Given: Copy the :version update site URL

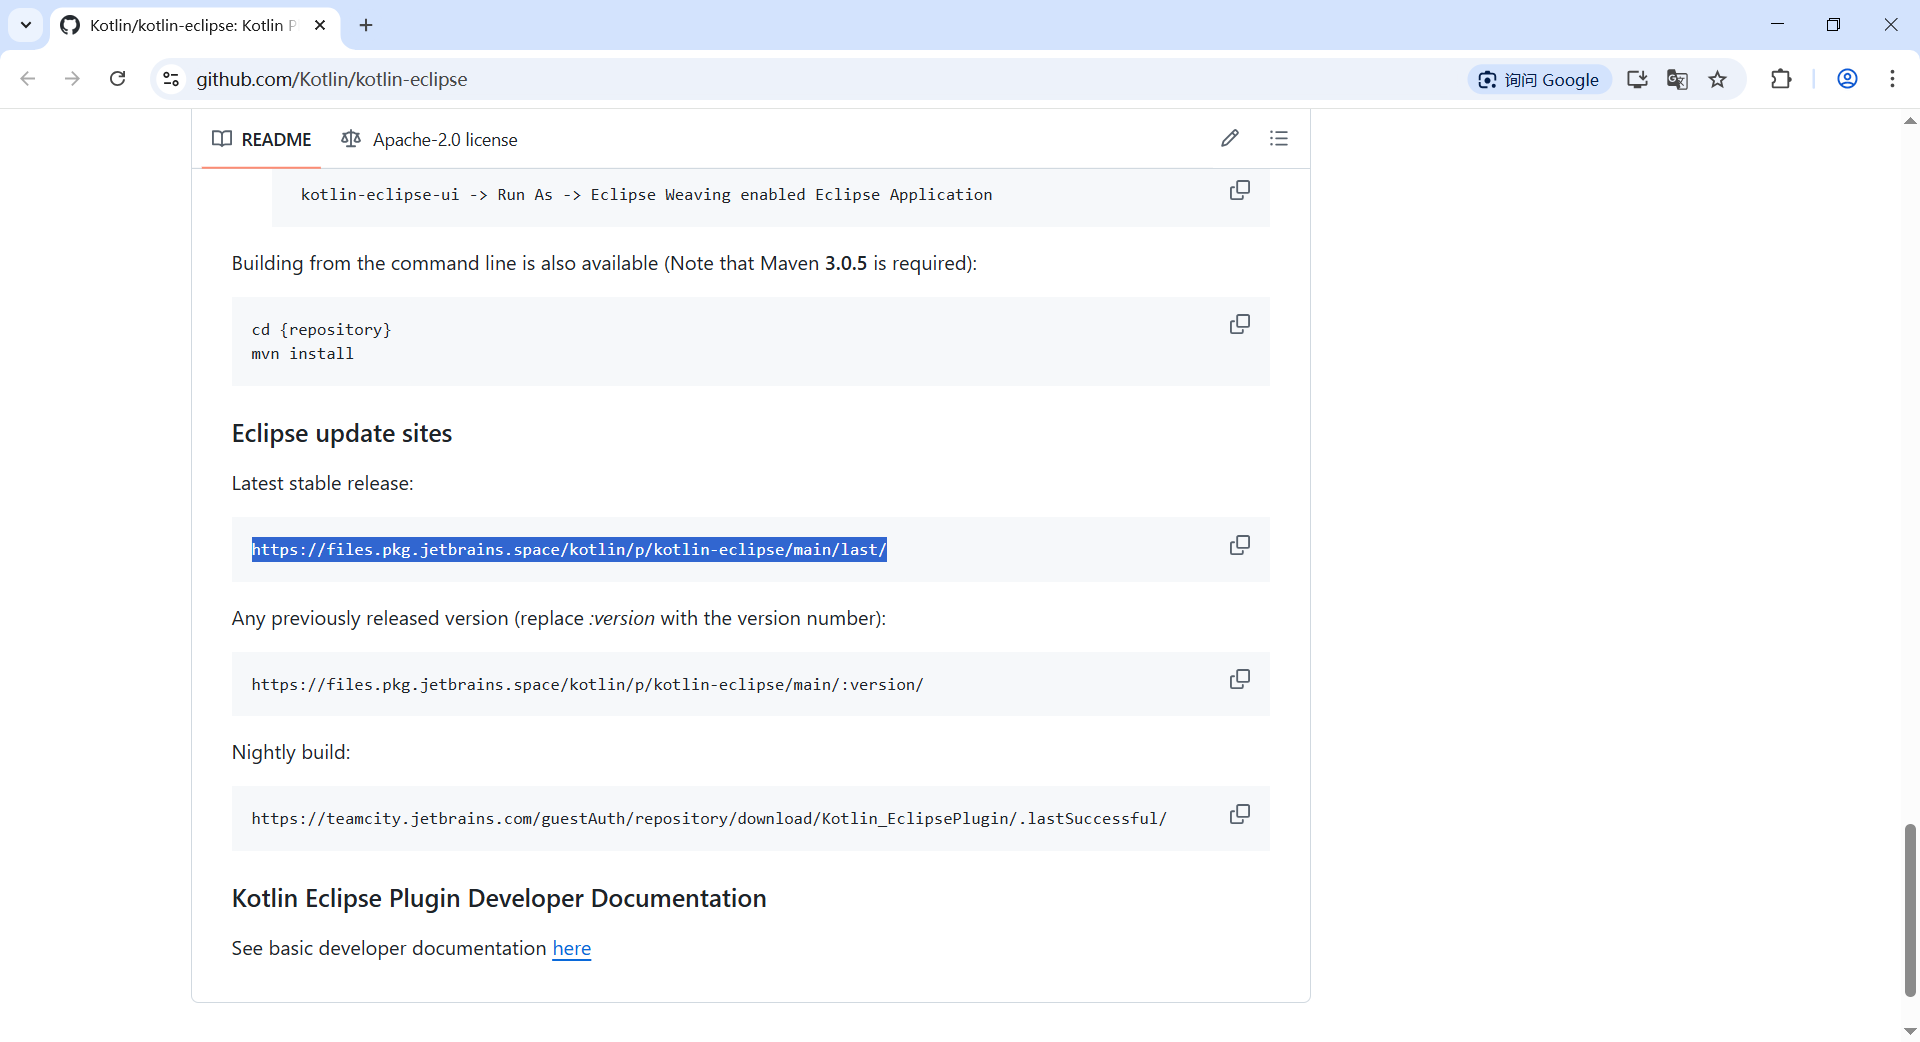Looking at the screenshot, I should click(x=1239, y=679).
